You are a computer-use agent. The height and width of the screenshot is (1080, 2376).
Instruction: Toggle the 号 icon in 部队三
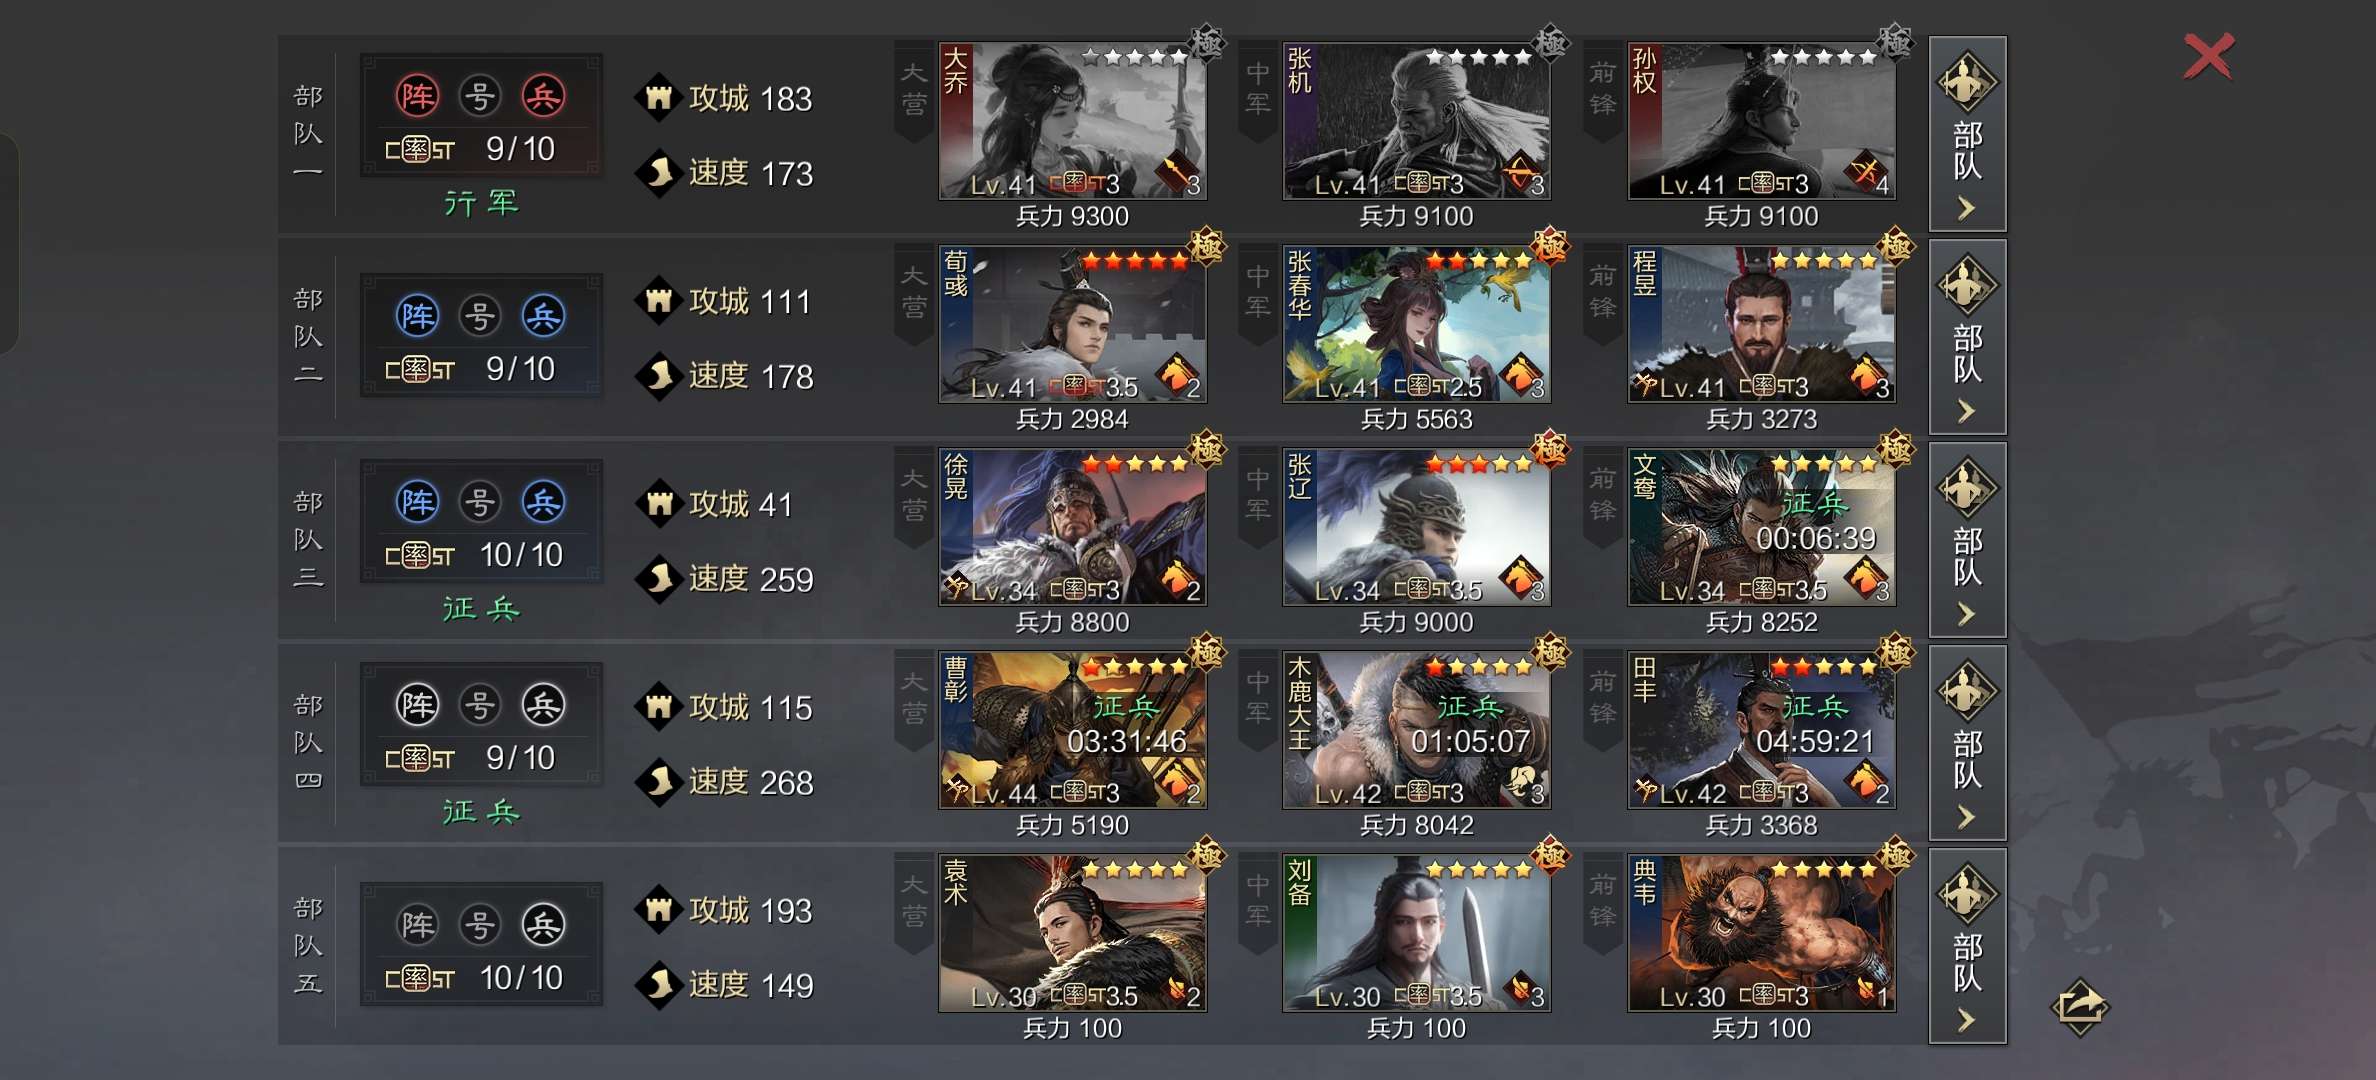coord(480,502)
